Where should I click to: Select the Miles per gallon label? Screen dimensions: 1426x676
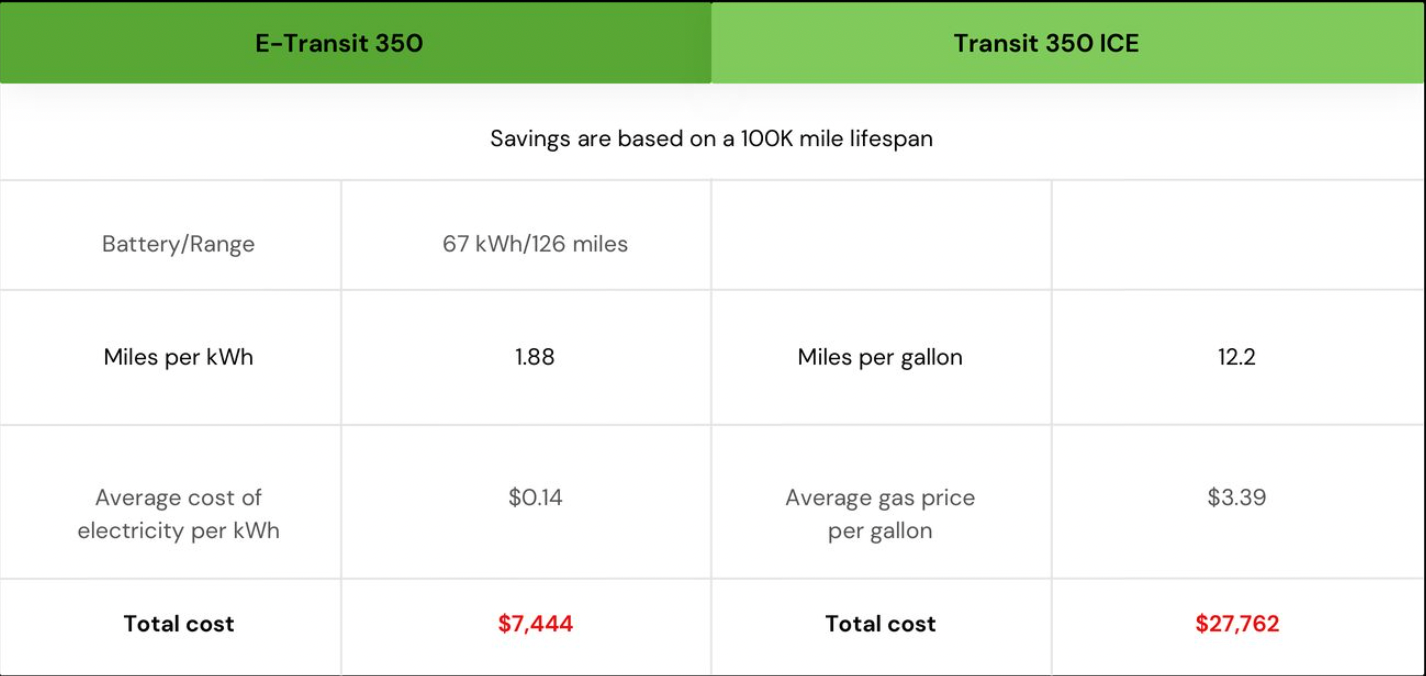click(880, 357)
